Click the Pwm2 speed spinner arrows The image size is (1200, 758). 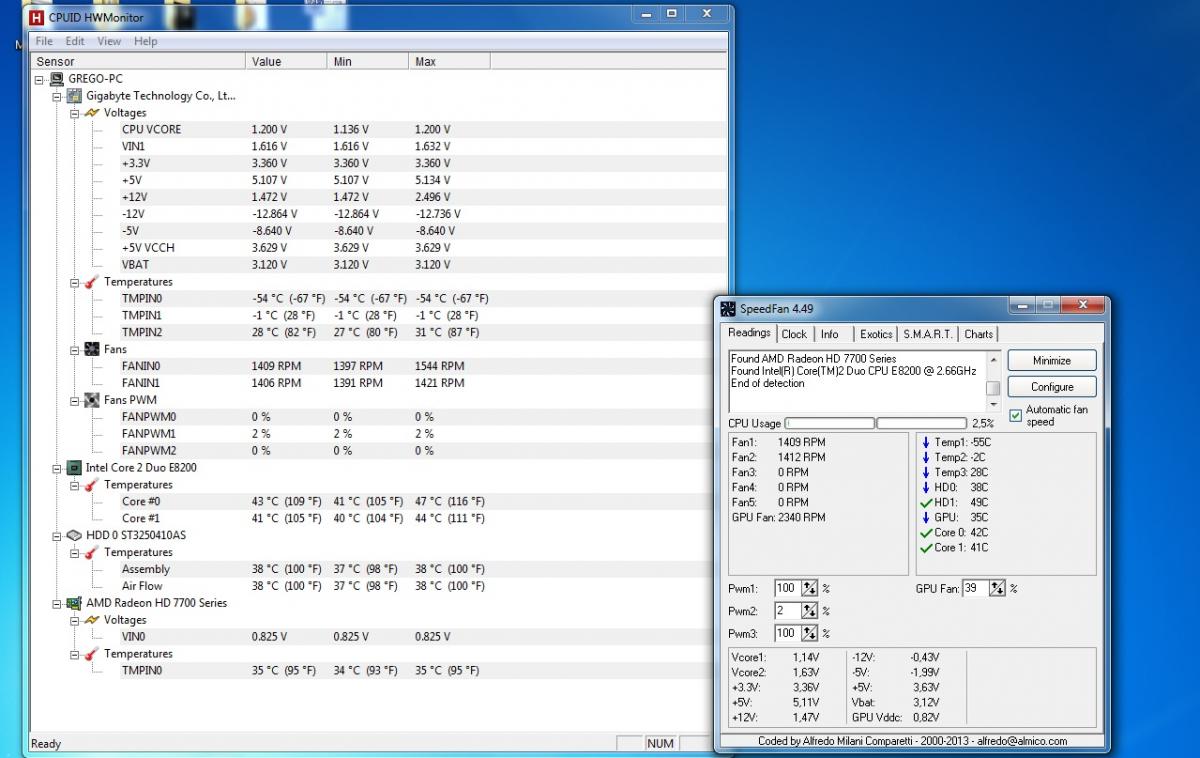(809, 610)
